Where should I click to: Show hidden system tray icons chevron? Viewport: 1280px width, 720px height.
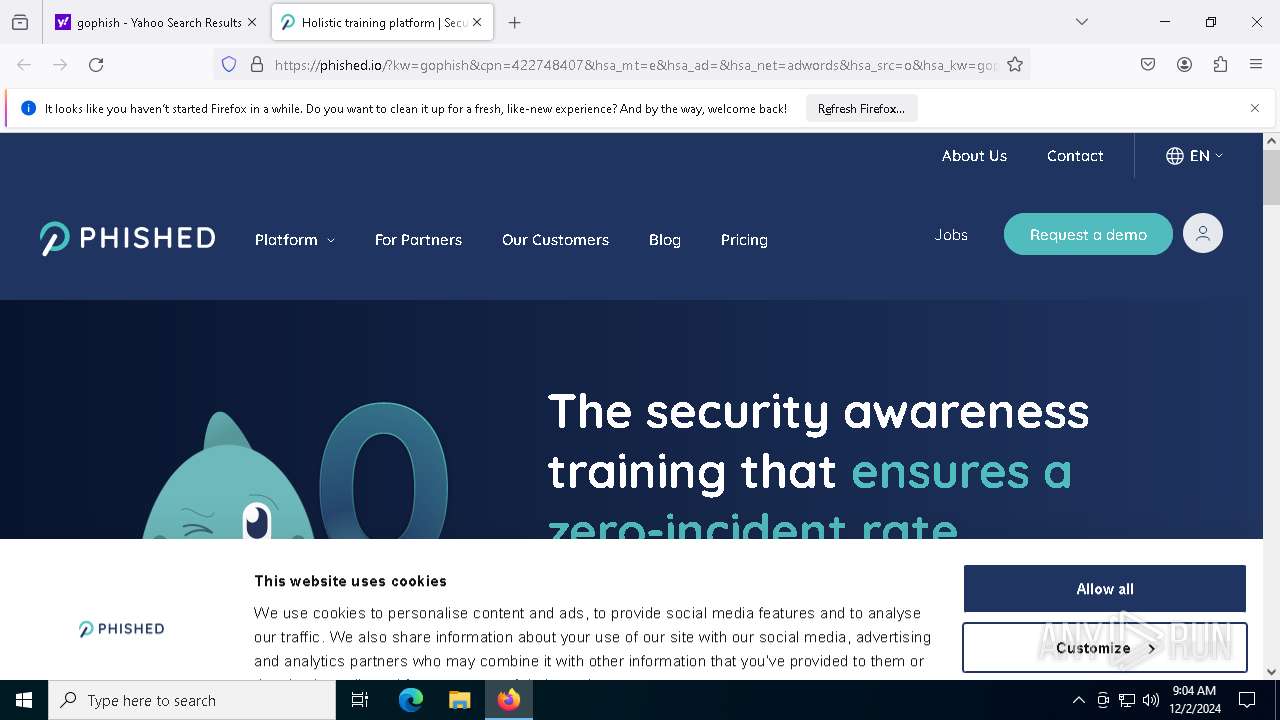pos(1078,700)
